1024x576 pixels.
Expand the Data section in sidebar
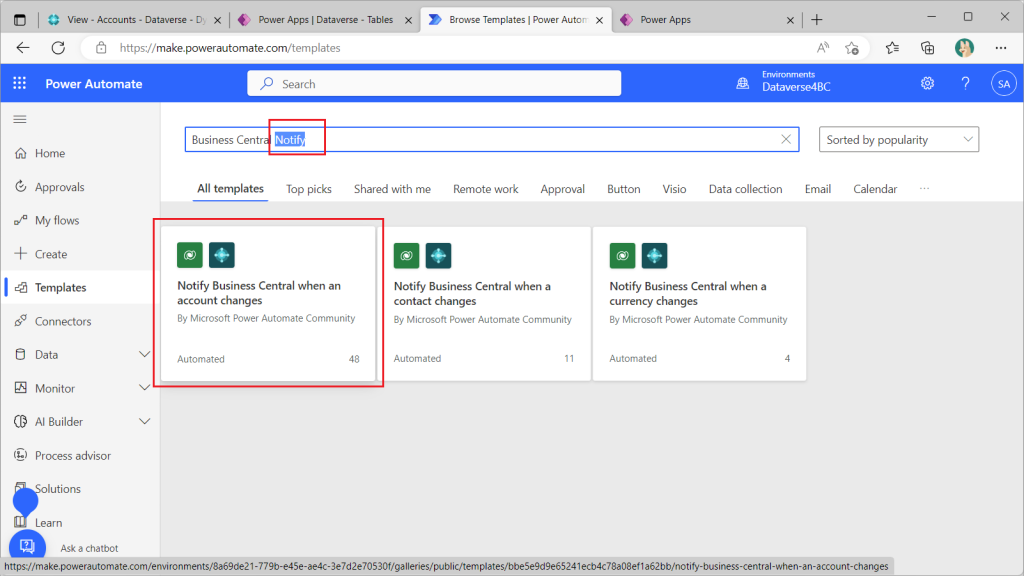pyautogui.click(x=144, y=355)
